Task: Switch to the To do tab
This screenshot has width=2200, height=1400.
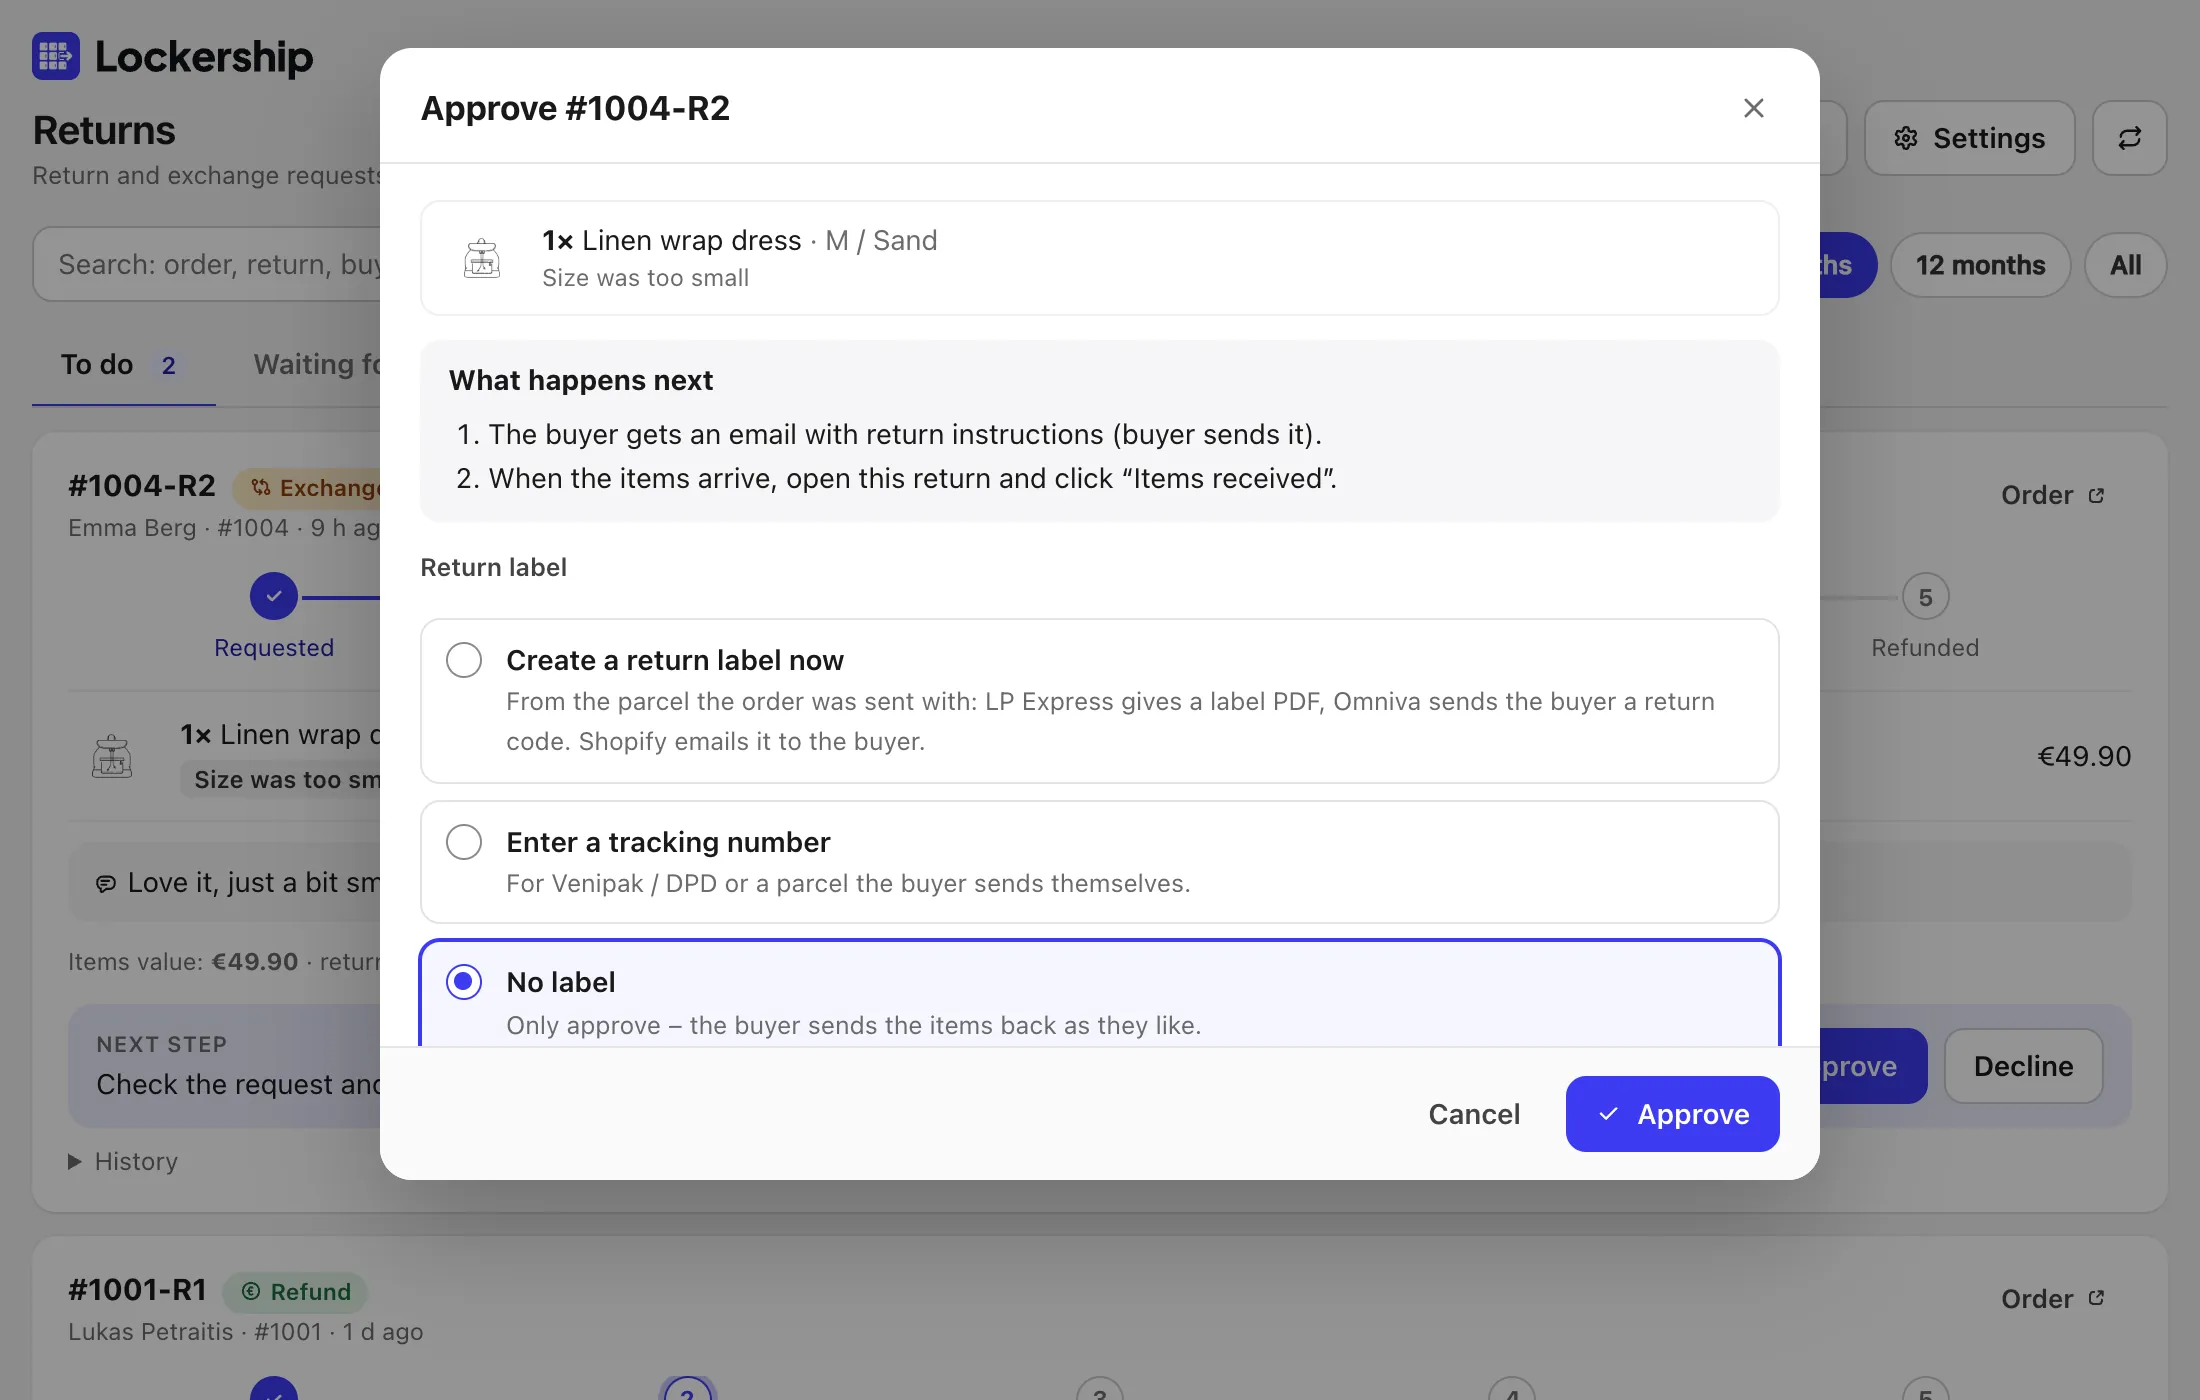Action: [x=123, y=365]
